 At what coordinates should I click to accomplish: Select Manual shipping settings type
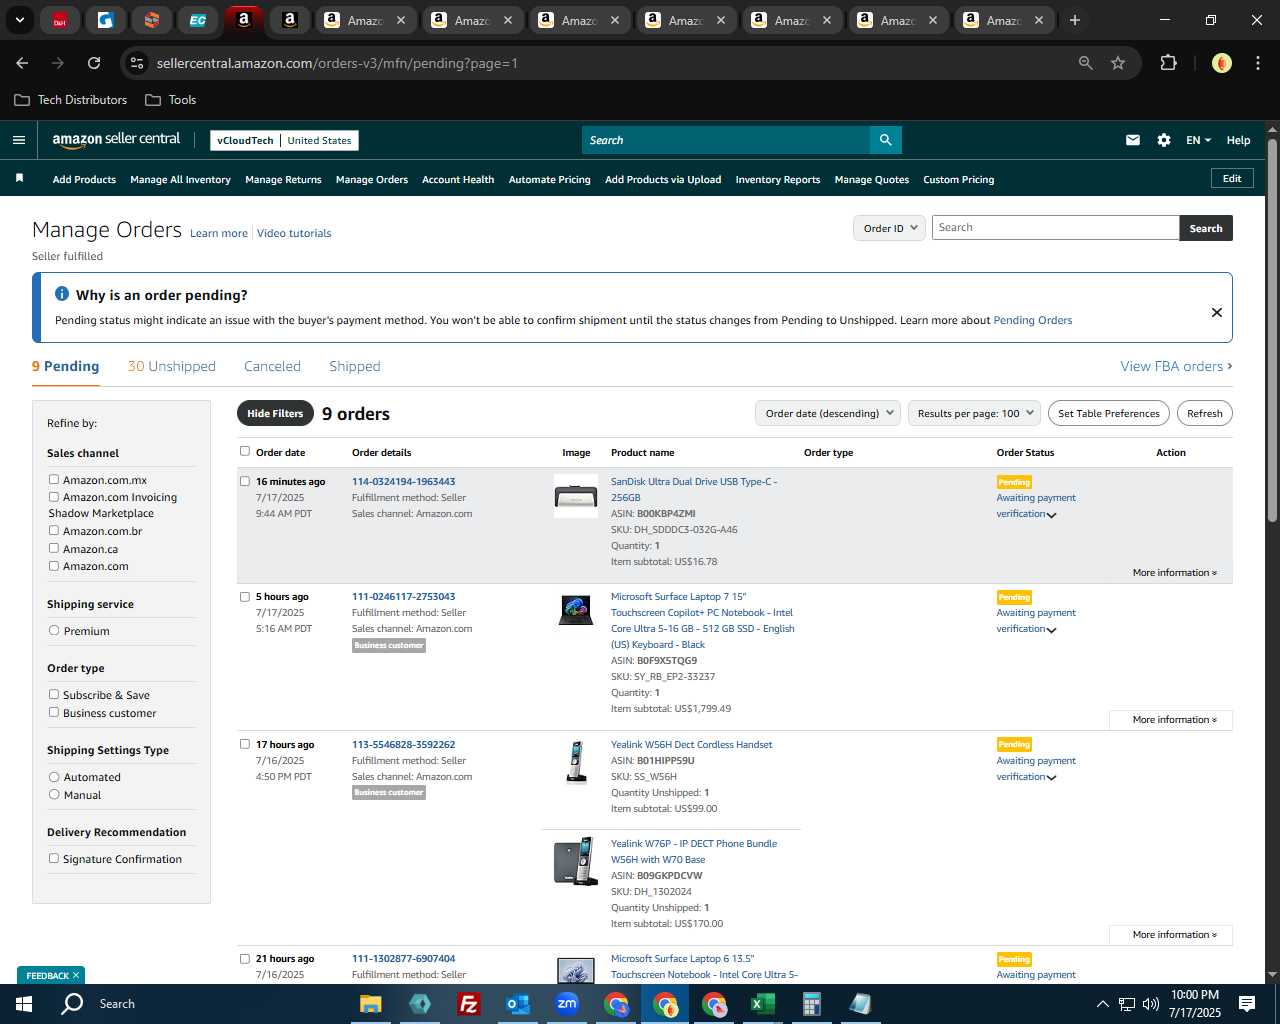coord(54,794)
